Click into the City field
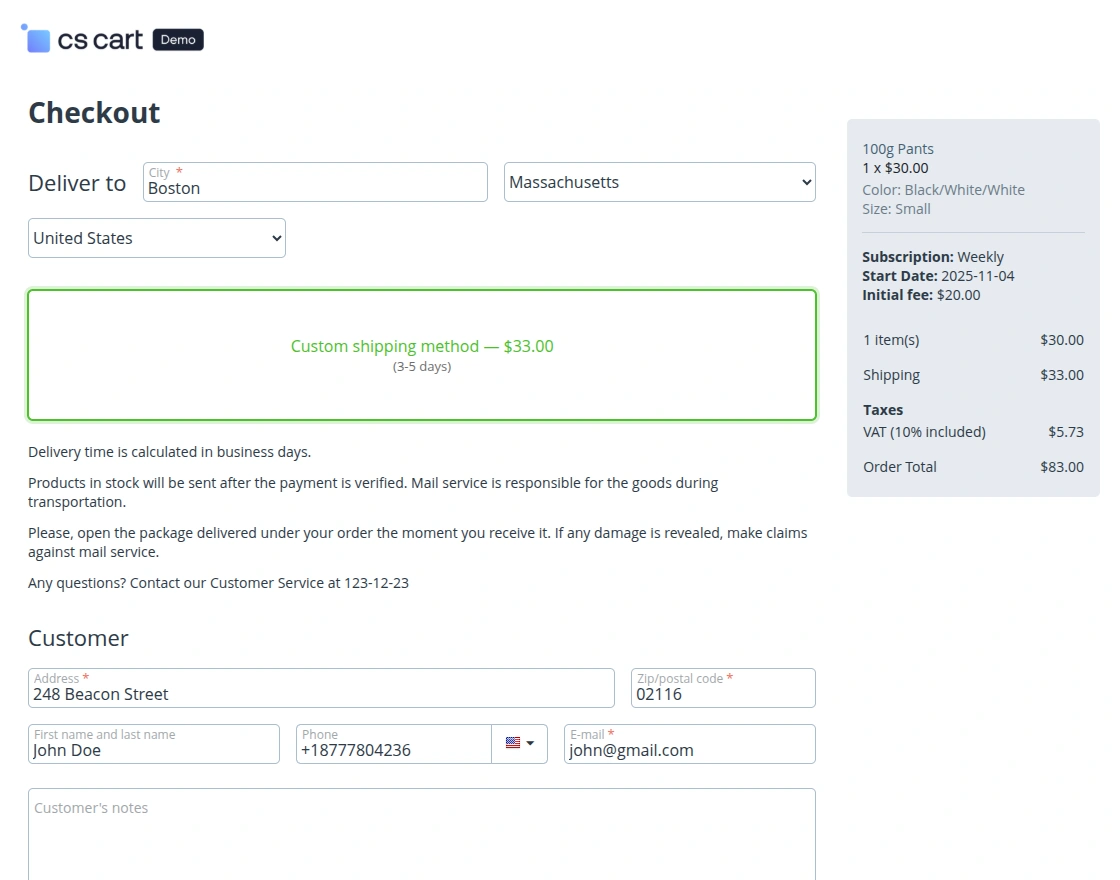1120x880 pixels. click(x=315, y=187)
